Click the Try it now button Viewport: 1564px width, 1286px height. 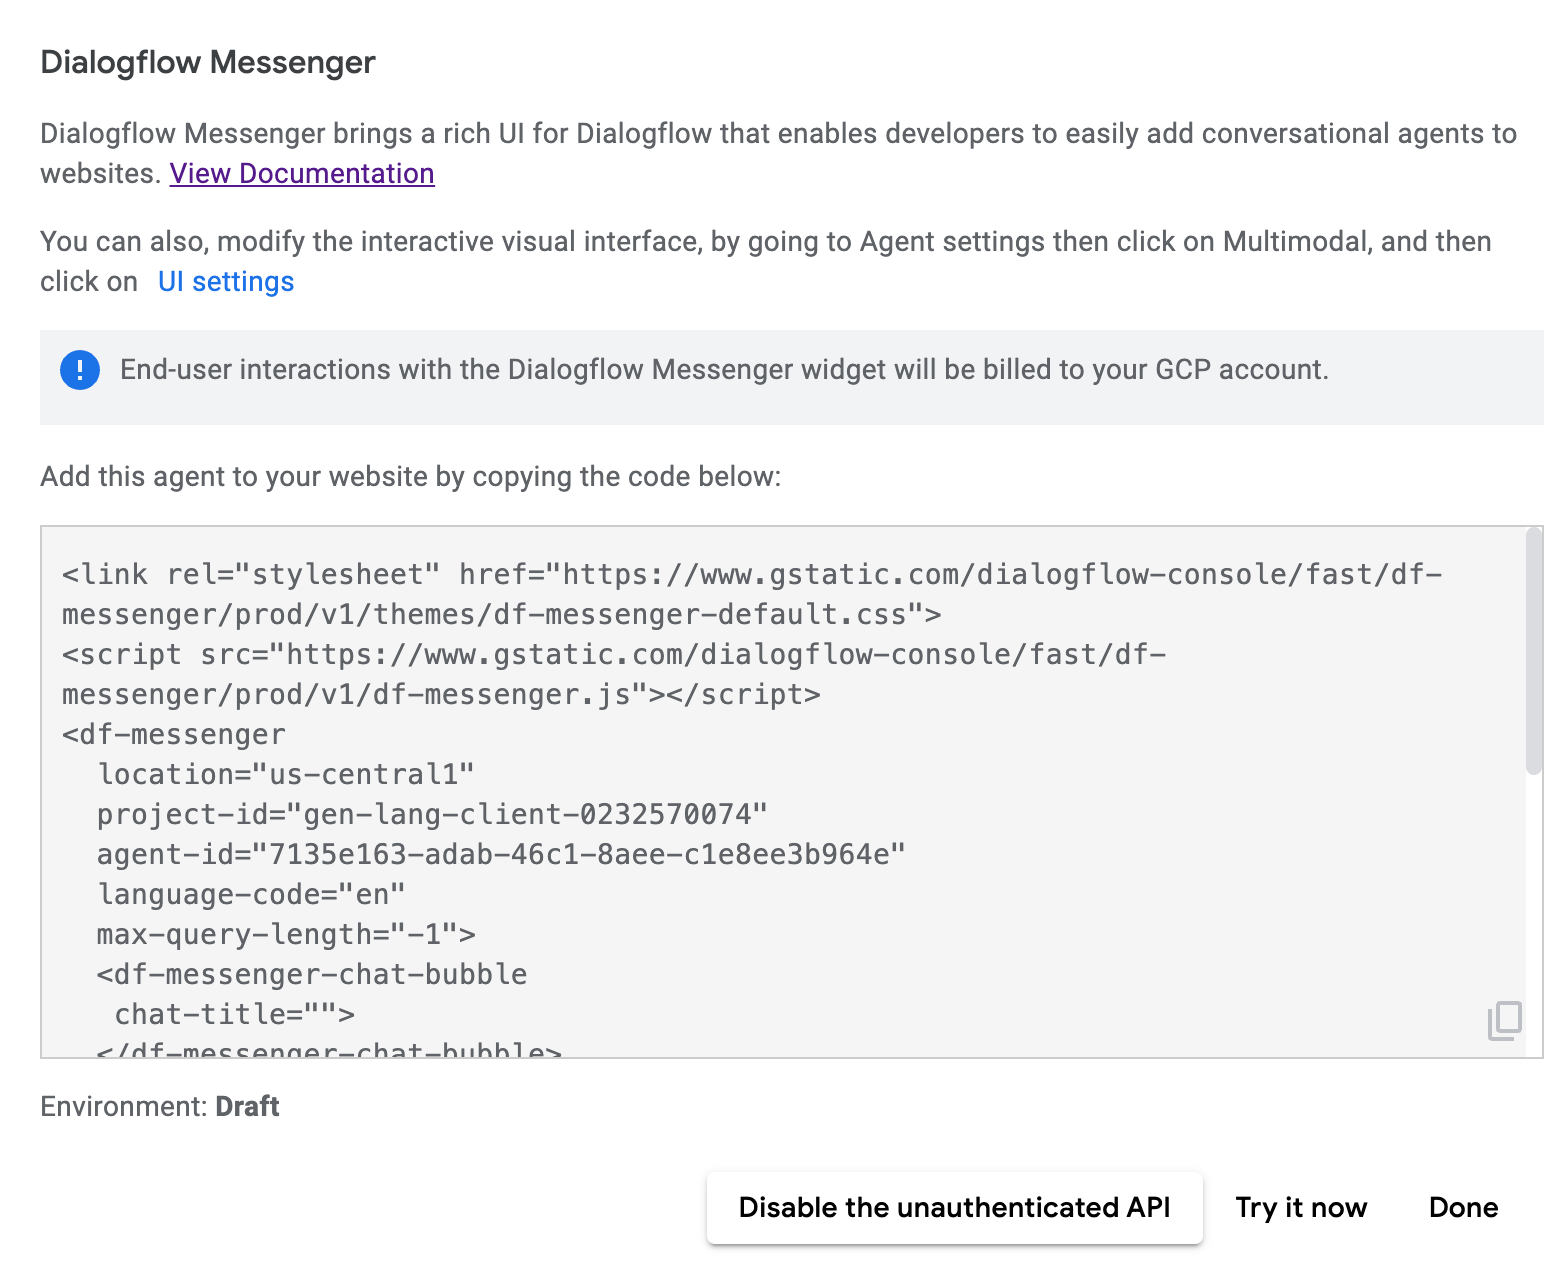pyautogui.click(x=1301, y=1208)
